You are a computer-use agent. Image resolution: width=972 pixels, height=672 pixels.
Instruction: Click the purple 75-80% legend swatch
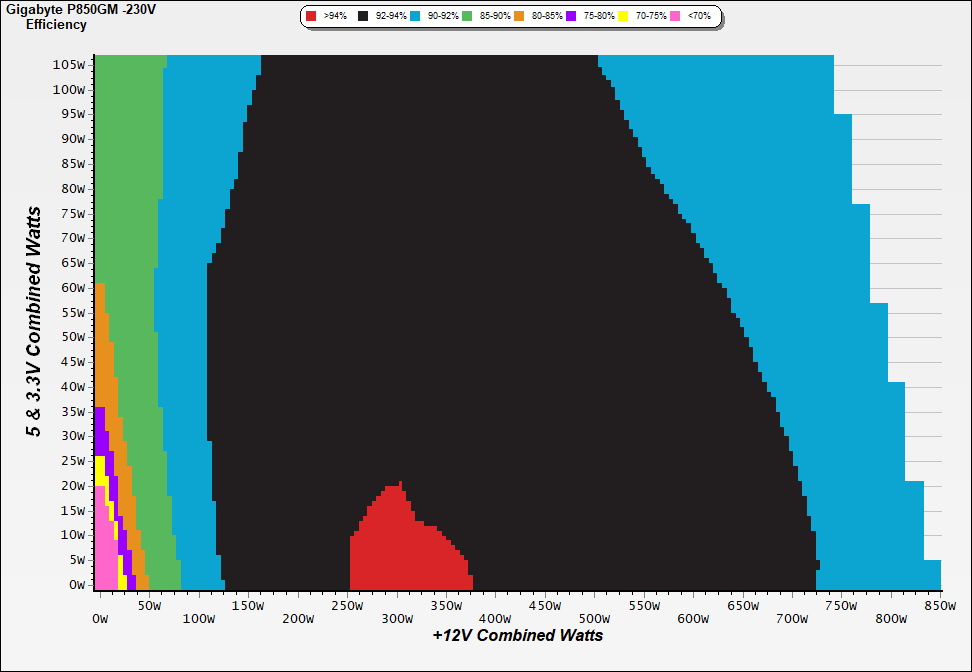pyautogui.click(x=572, y=16)
